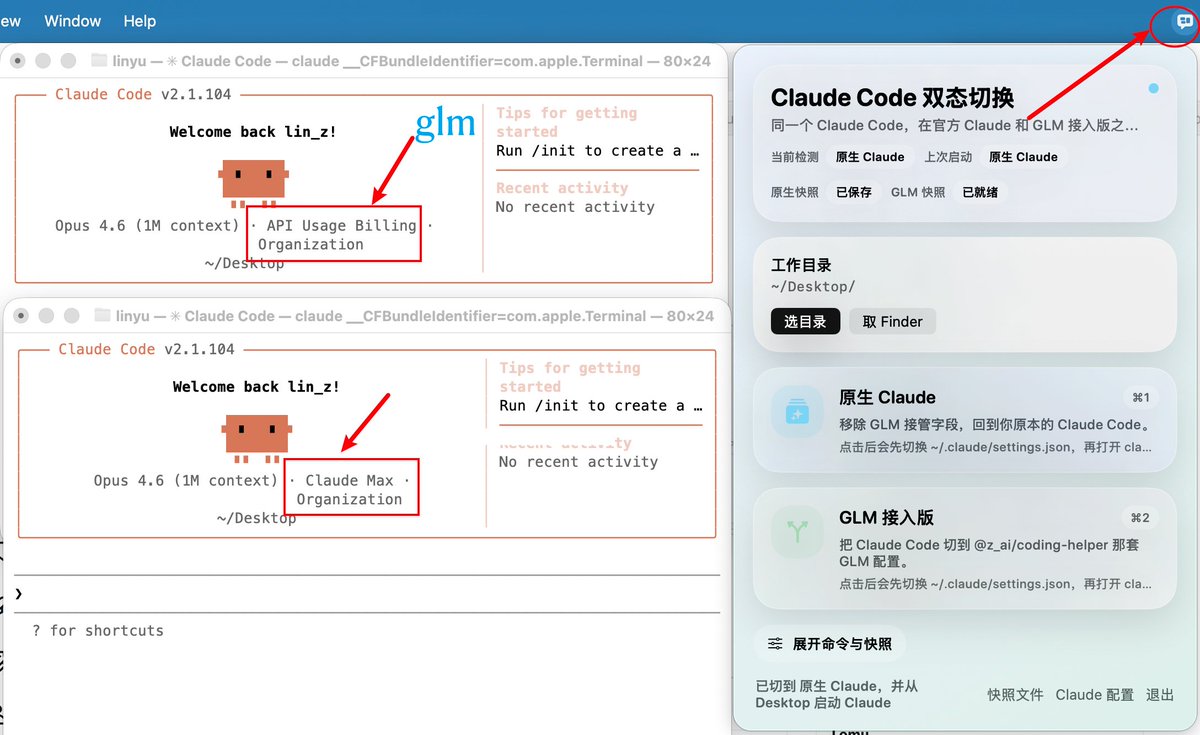Screen dimensions: 1200x735
Task: Open the 快照文件 link
Action: pos(1015,694)
